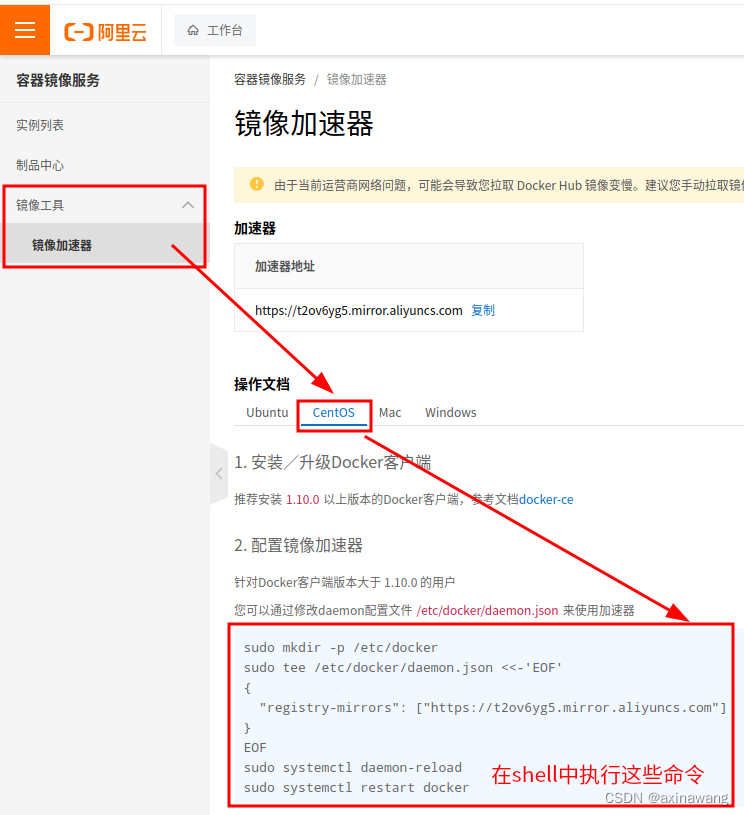Click the 'sudo systemctl daemon-reload' line

coord(353,768)
